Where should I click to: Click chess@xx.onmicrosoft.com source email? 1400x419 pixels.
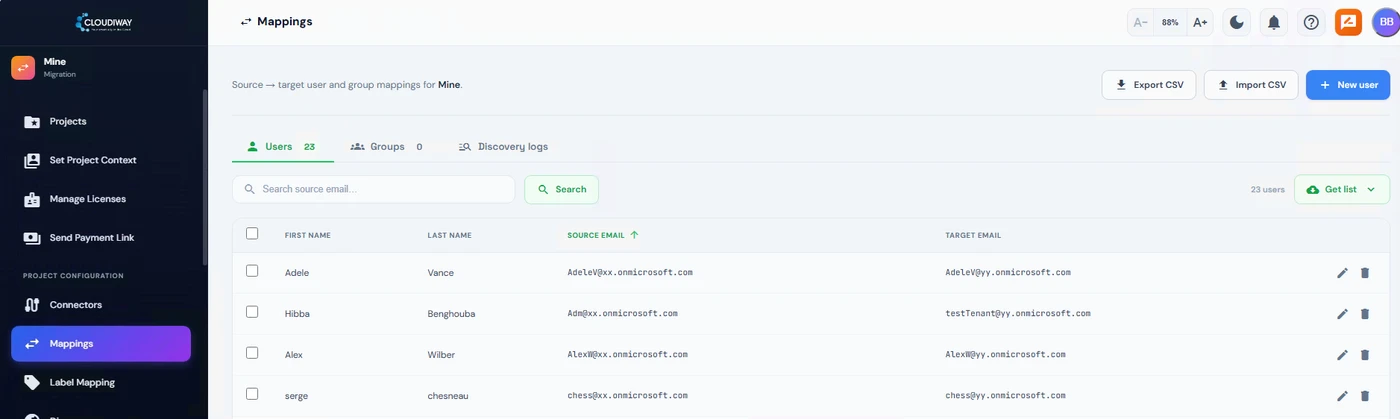point(627,395)
